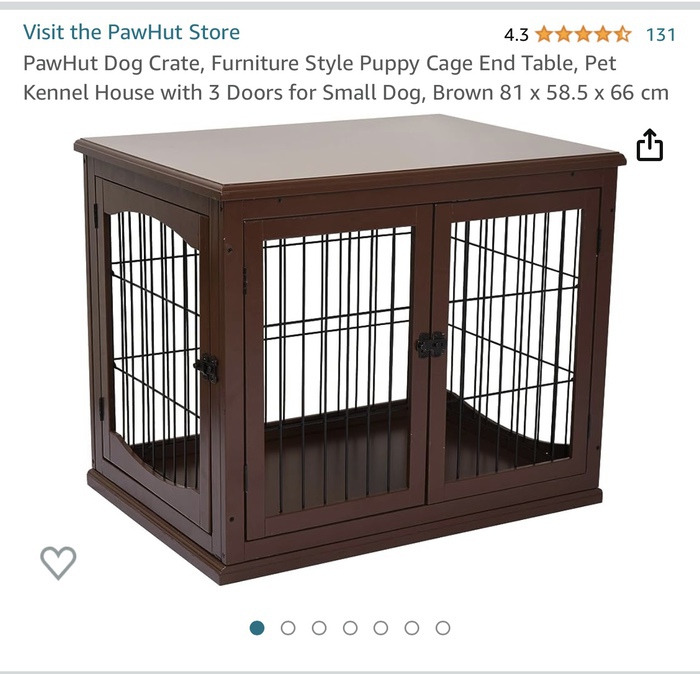
Task: Select the first filled image dot
Action: (x=257, y=628)
